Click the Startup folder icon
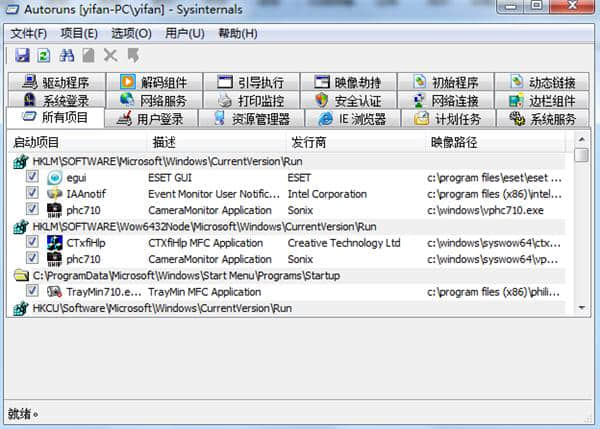The width and height of the screenshot is (600, 429). (x=21, y=276)
